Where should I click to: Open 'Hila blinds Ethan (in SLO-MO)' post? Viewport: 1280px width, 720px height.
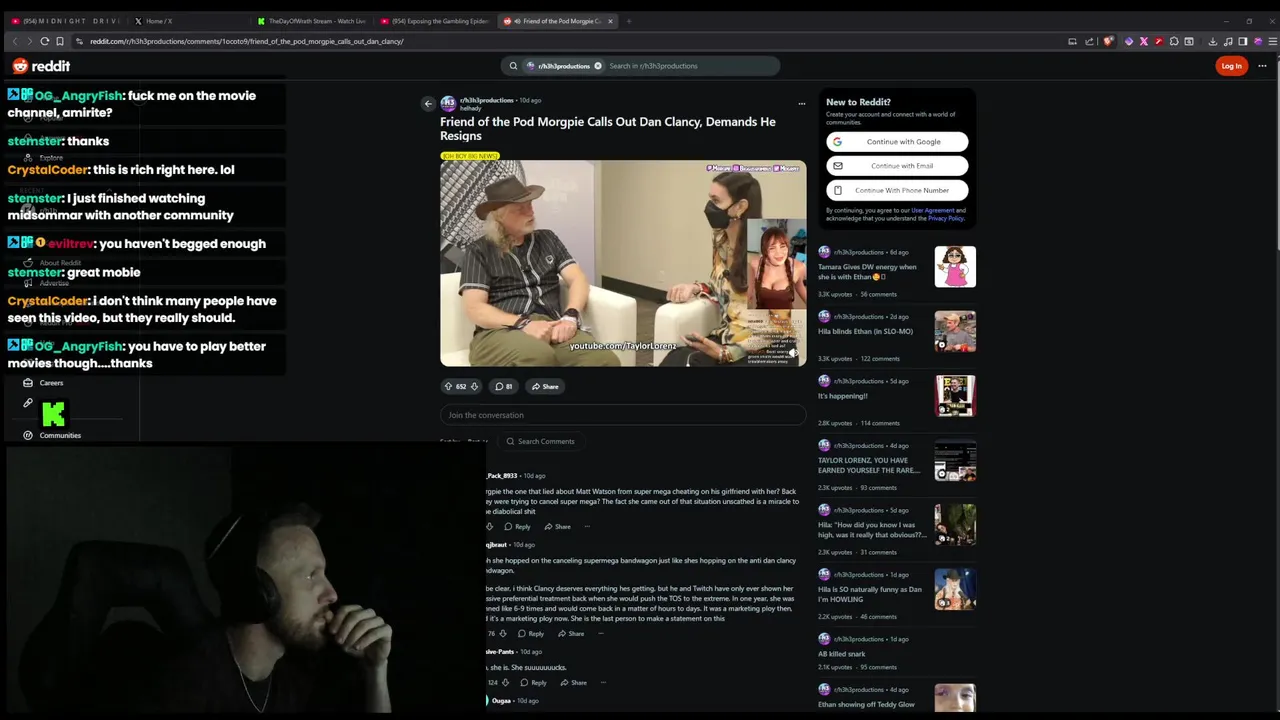point(865,331)
